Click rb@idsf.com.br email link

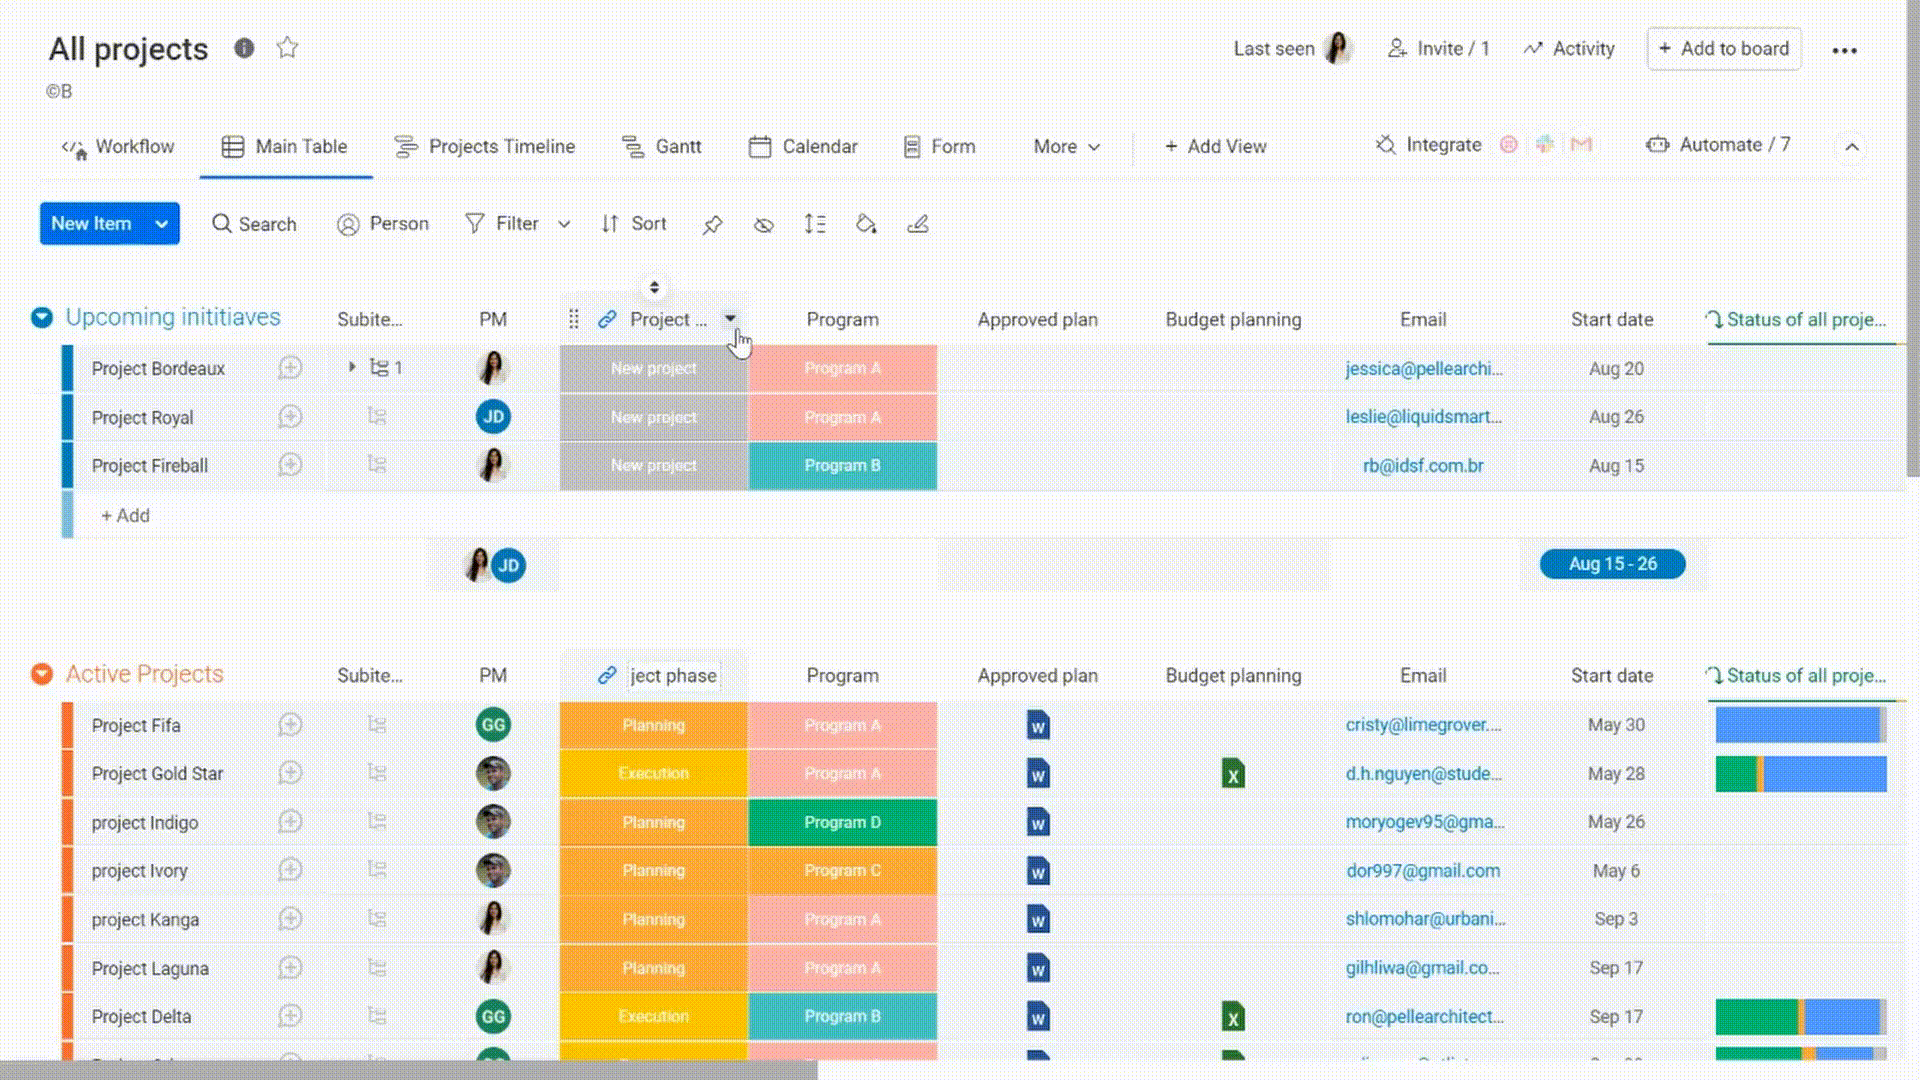pos(1423,466)
